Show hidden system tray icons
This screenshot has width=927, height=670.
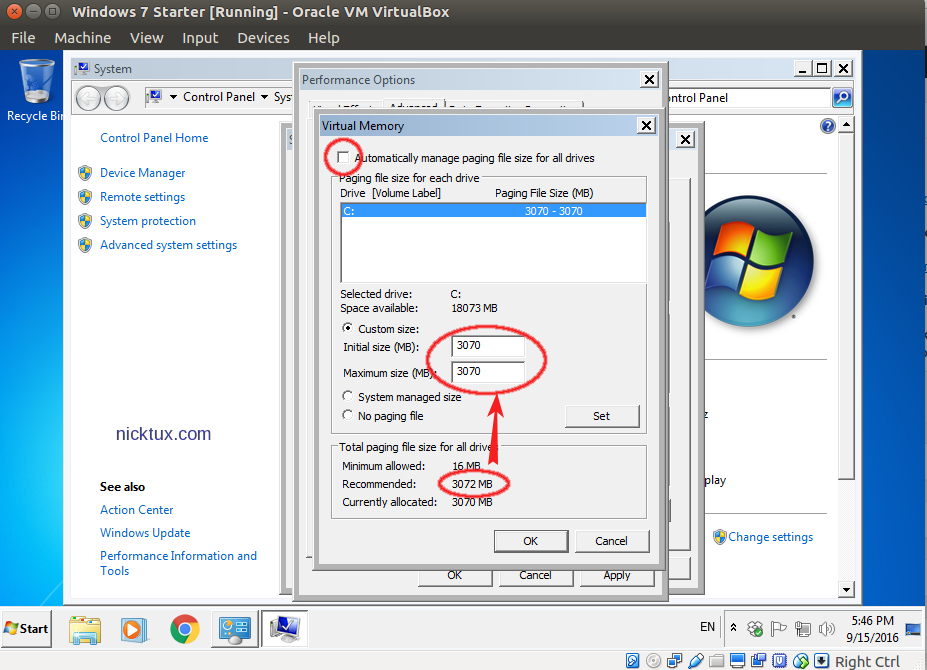pyautogui.click(x=734, y=629)
